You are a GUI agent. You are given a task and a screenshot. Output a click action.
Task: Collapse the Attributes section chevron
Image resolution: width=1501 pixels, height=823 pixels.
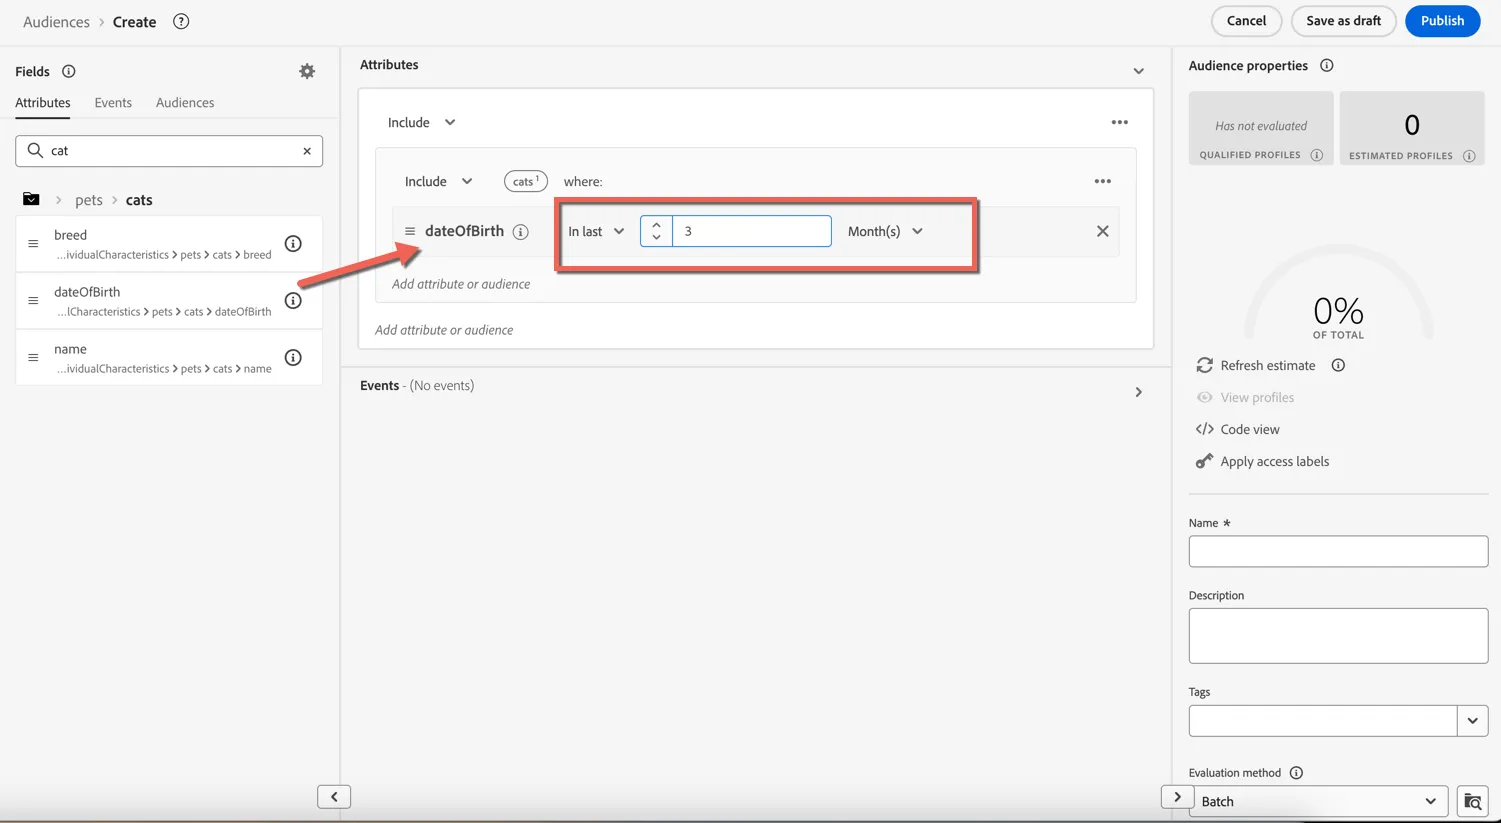point(1138,71)
